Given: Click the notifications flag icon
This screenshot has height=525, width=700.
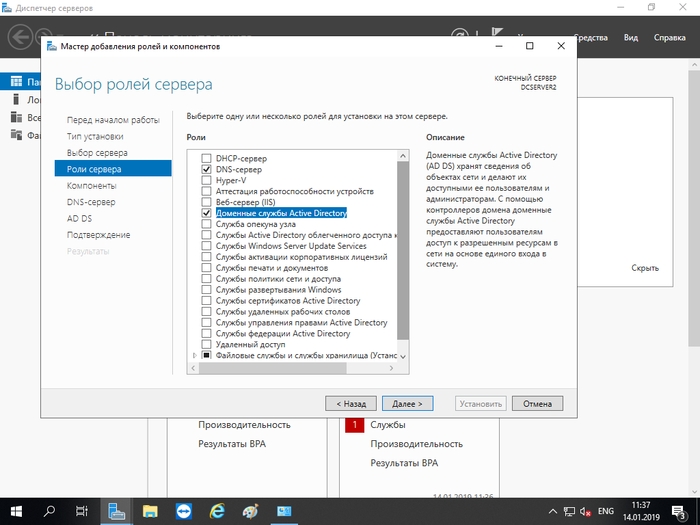Looking at the screenshot, I should [496, 33].
